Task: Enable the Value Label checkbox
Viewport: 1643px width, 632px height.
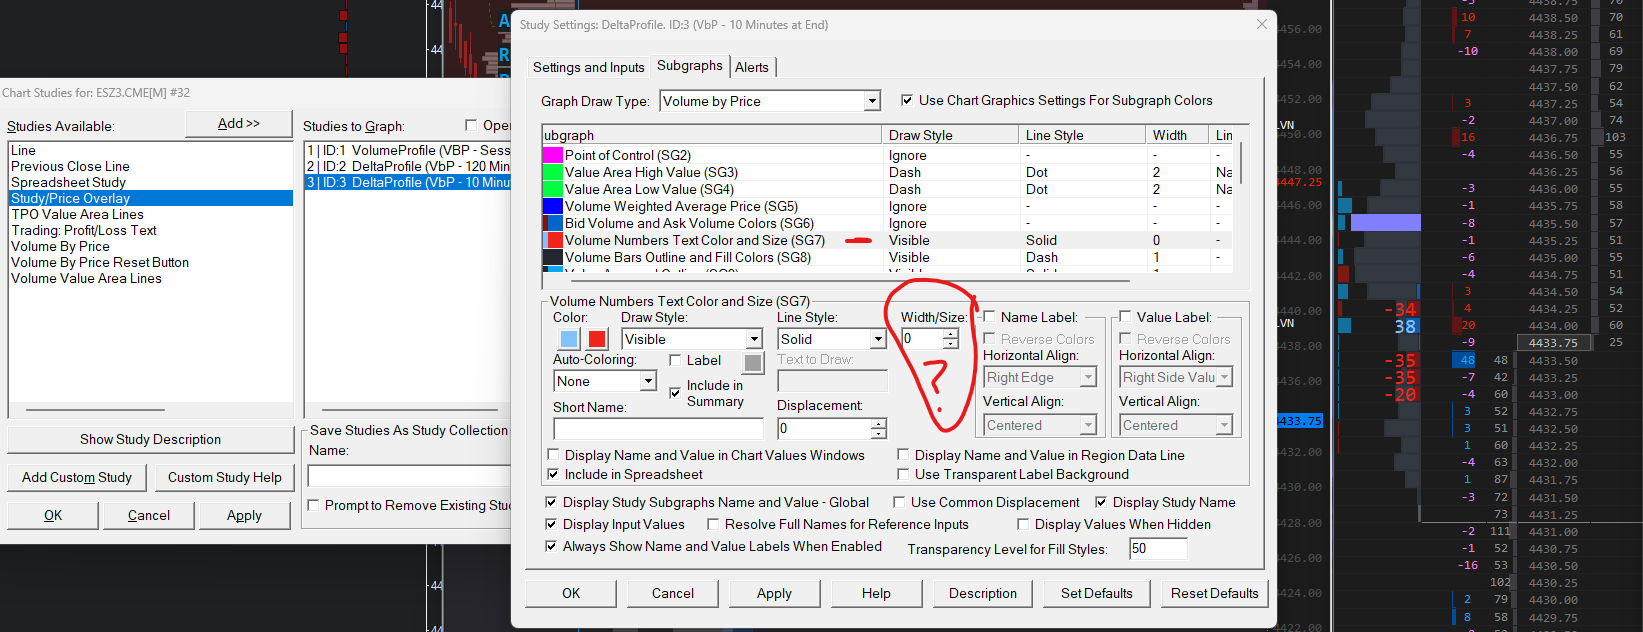Action: point(1125,317)
